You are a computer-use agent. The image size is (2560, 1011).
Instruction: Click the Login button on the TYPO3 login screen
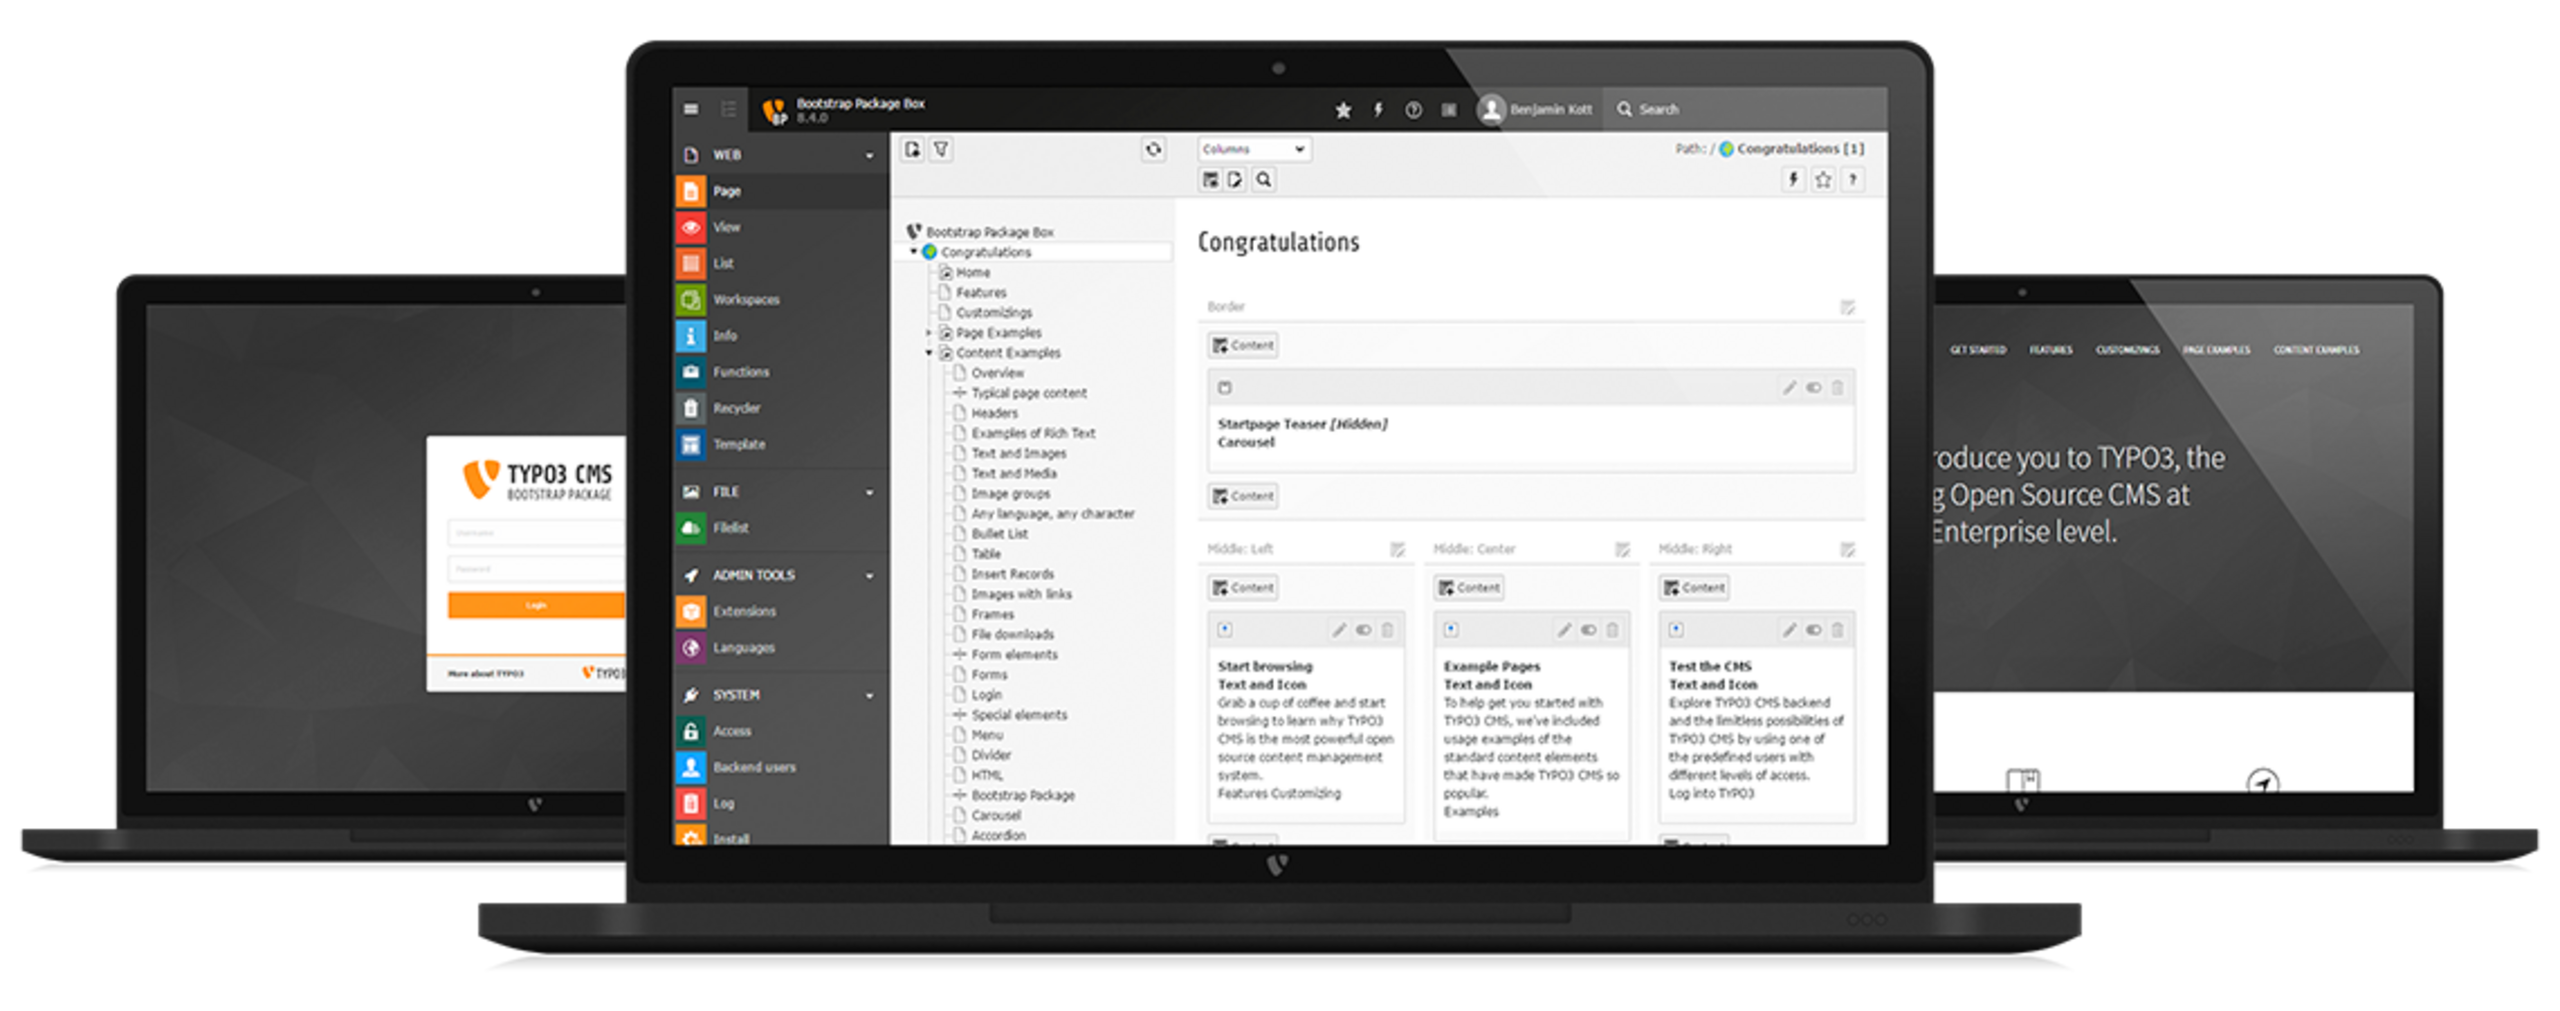click(x=536, y=605)
